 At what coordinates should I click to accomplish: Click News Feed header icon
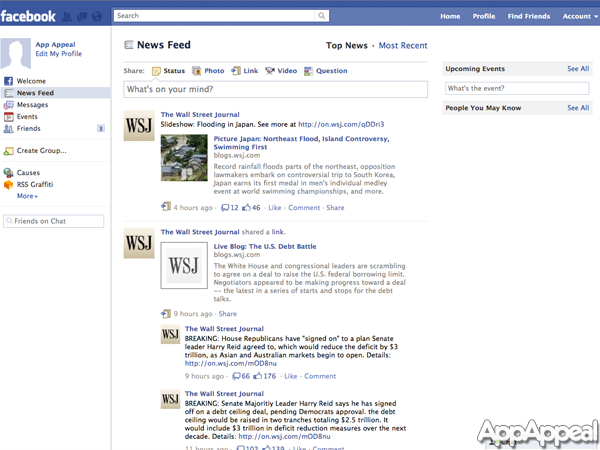pyautogui.click(x=129, y=45)
